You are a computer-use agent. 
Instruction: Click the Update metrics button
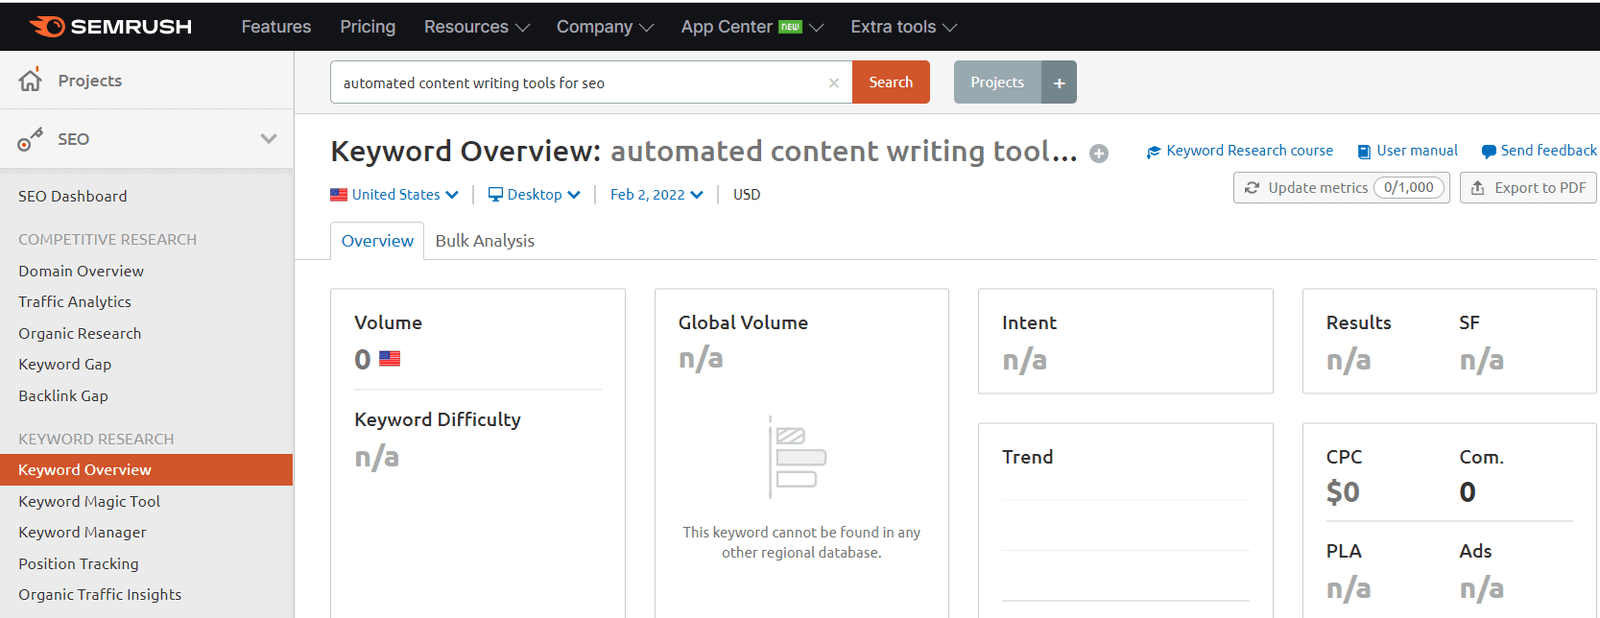[1341, 188]
